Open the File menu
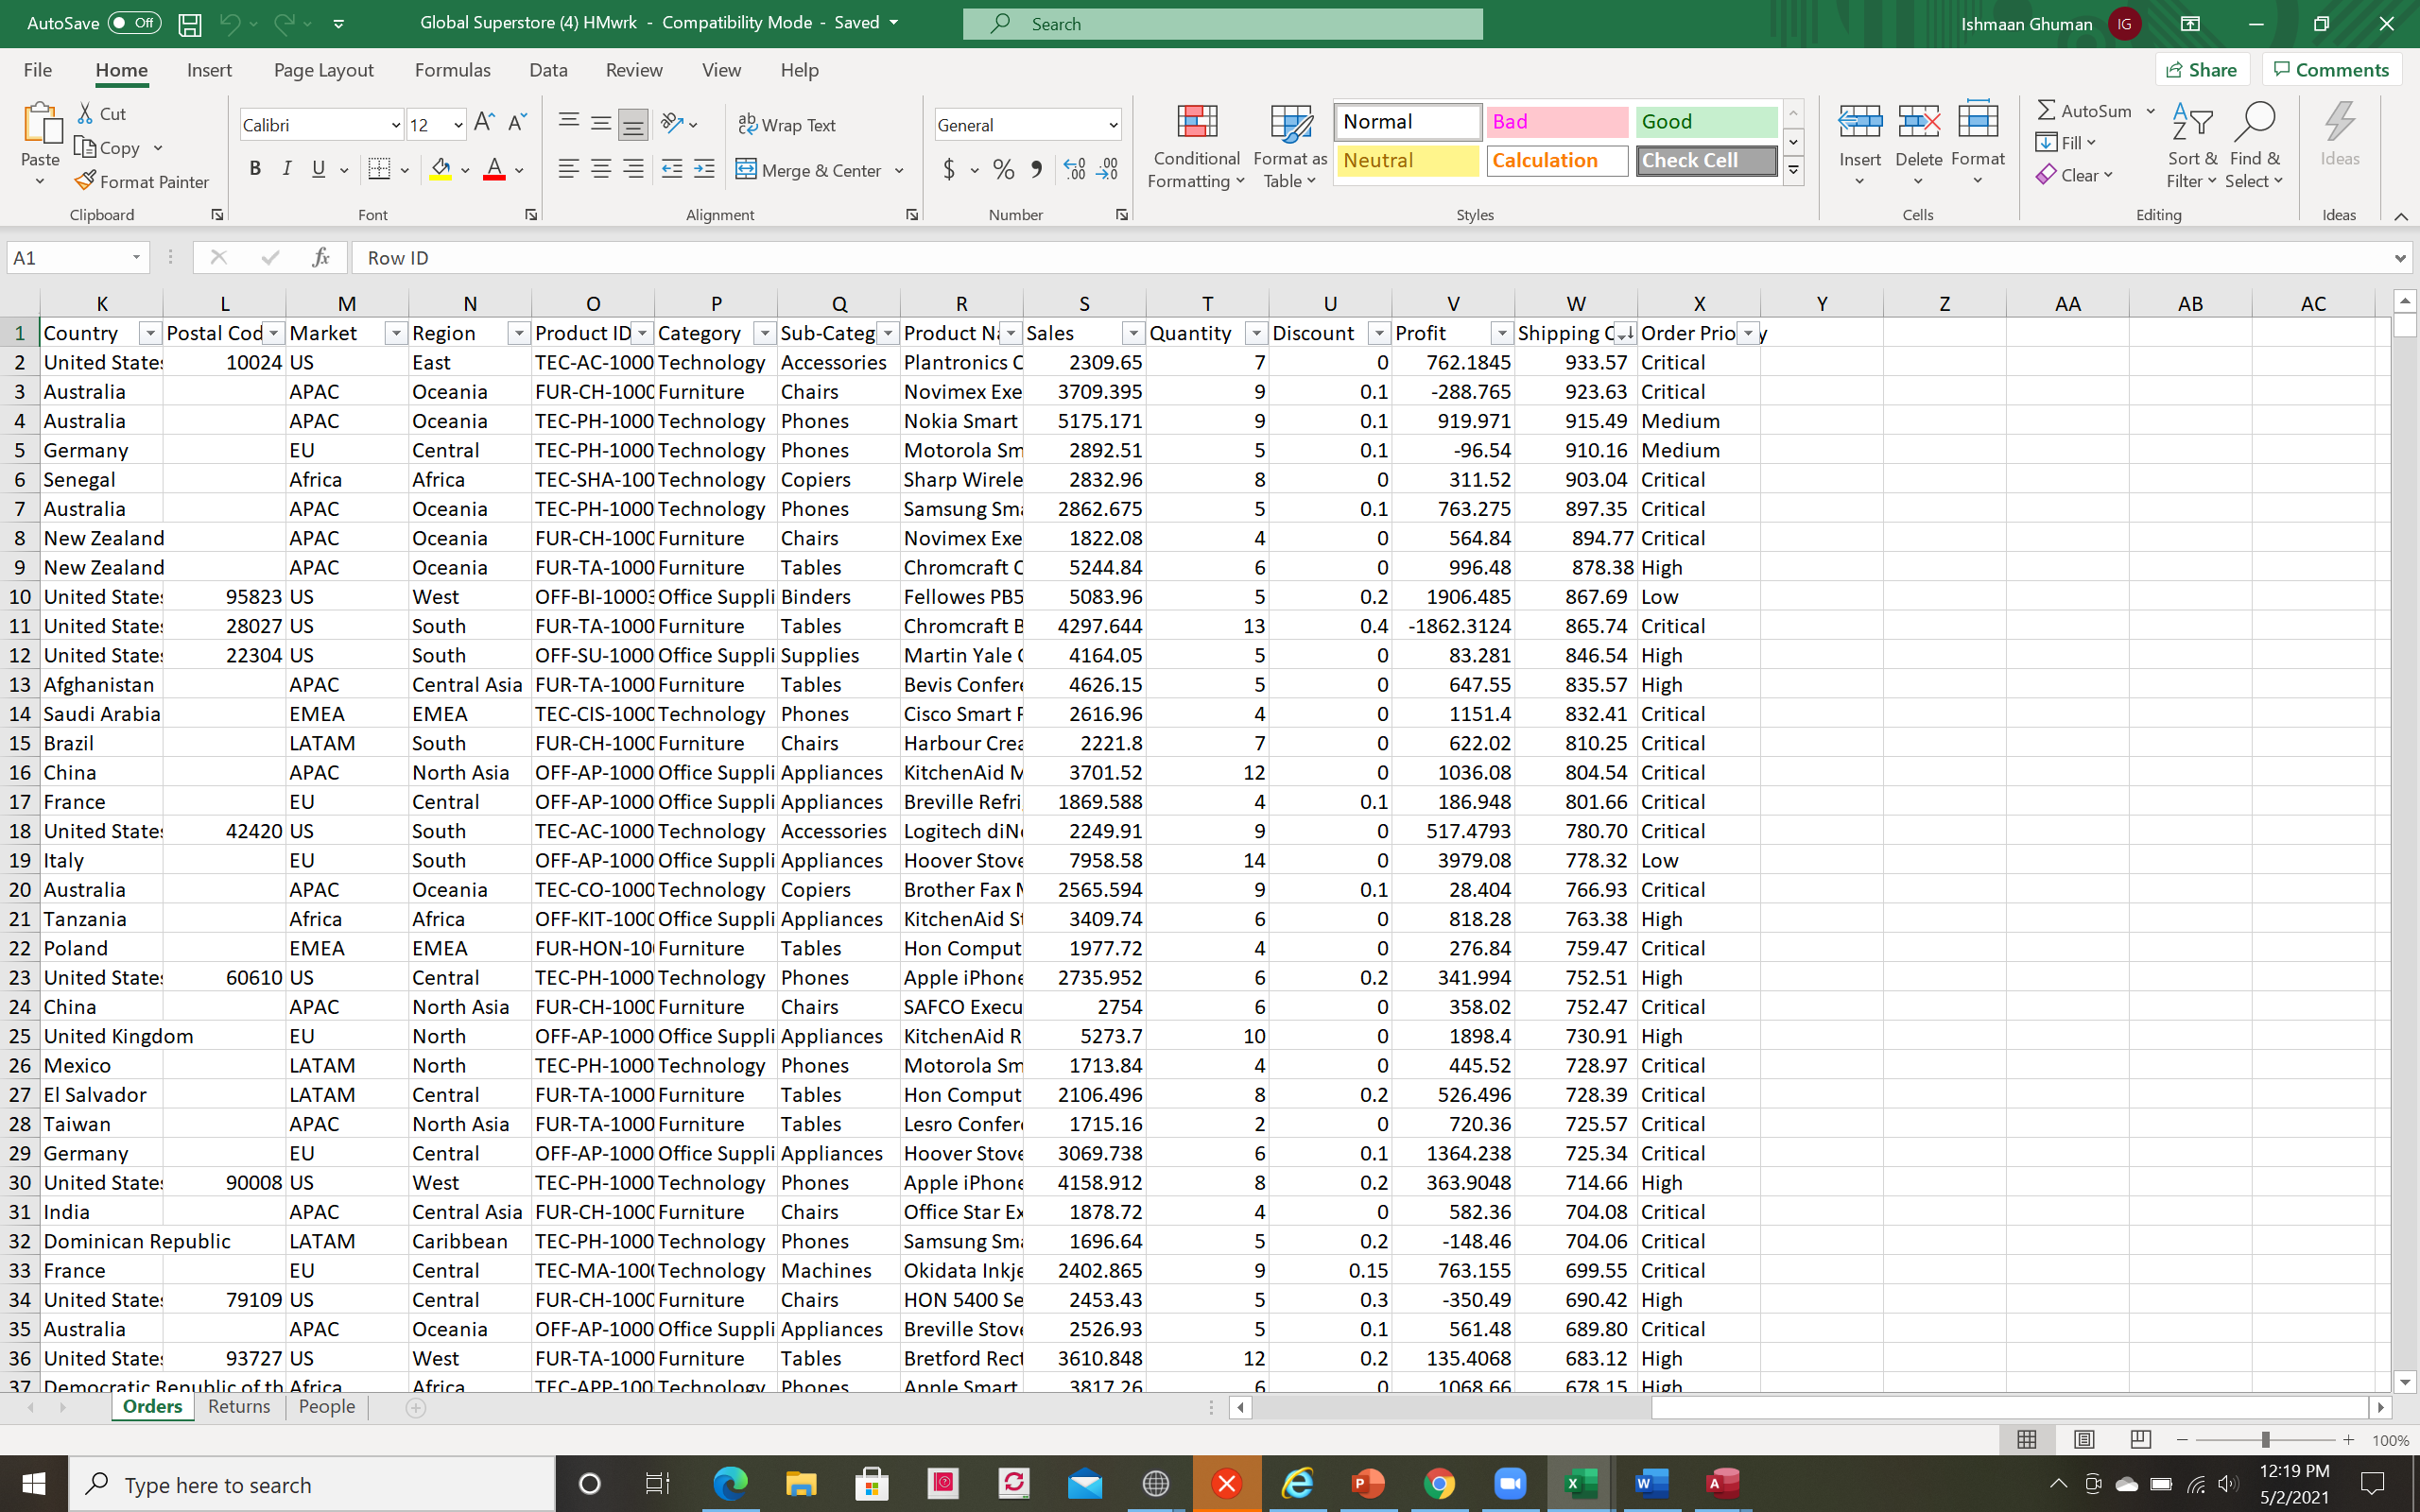2420x1512 pixels. (x=38, y=70)
